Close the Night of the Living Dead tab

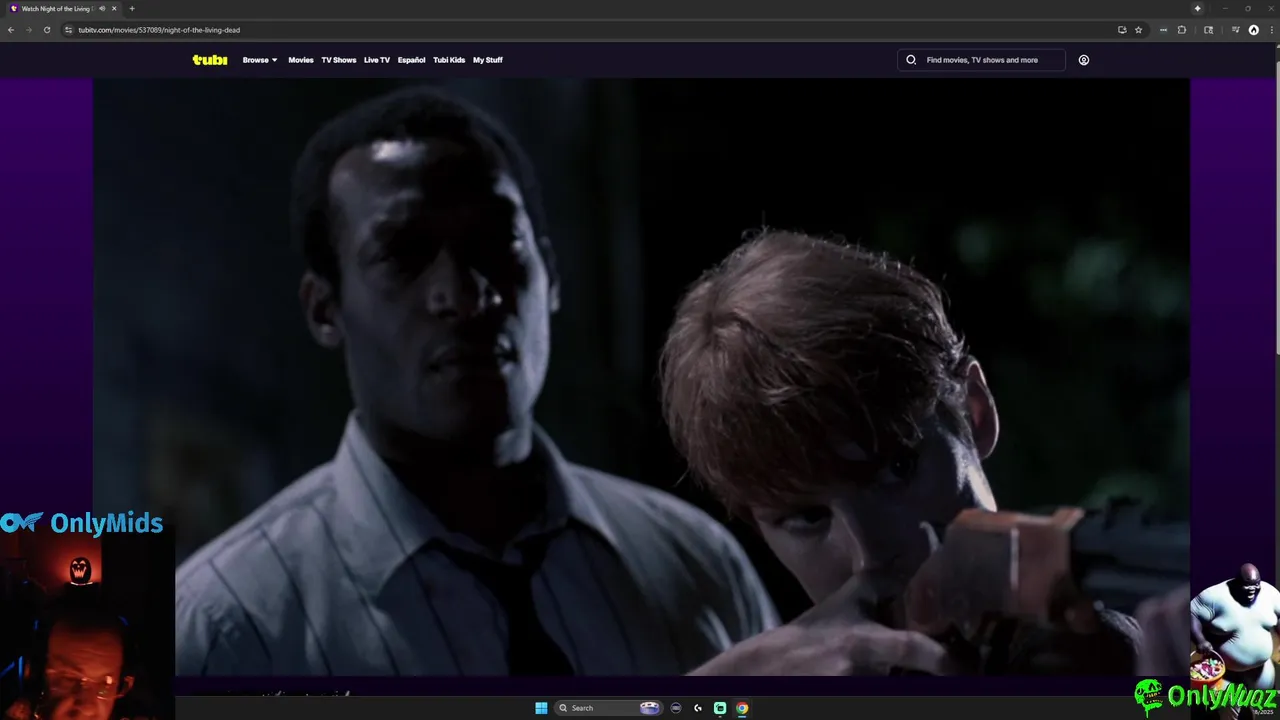(114, 9)
